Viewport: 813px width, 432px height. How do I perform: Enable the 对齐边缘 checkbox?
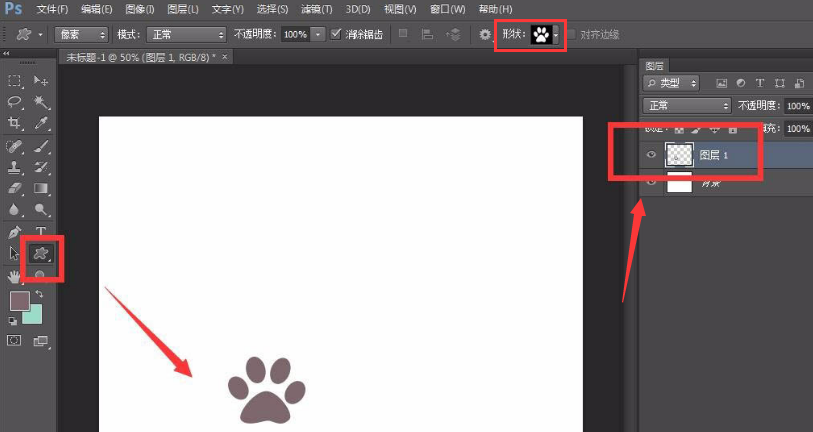(572, 34)
